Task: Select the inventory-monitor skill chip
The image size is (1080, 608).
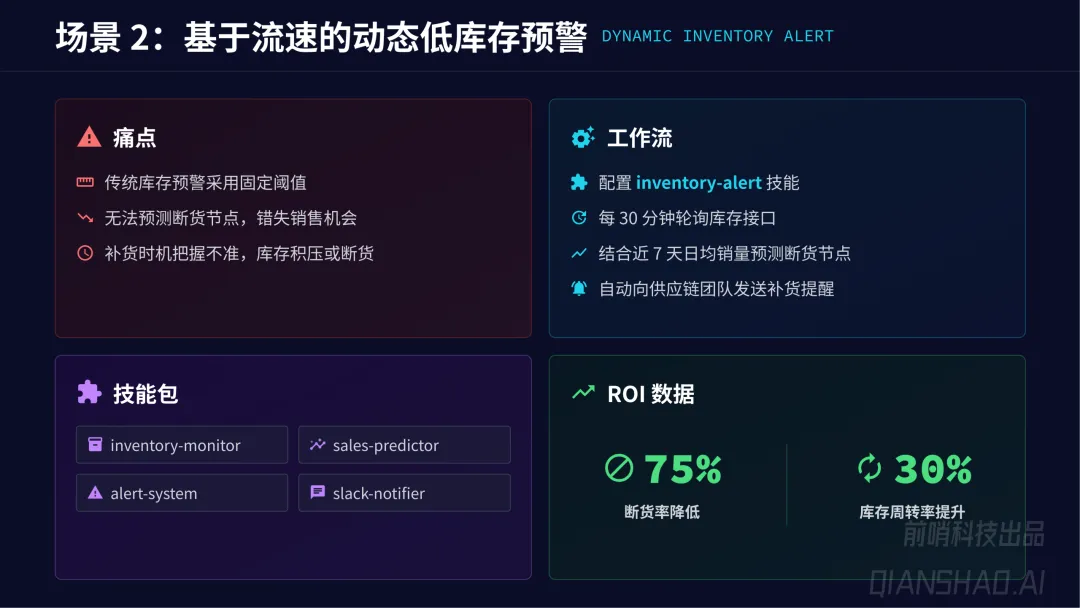Action: click(x=182, y=445)
